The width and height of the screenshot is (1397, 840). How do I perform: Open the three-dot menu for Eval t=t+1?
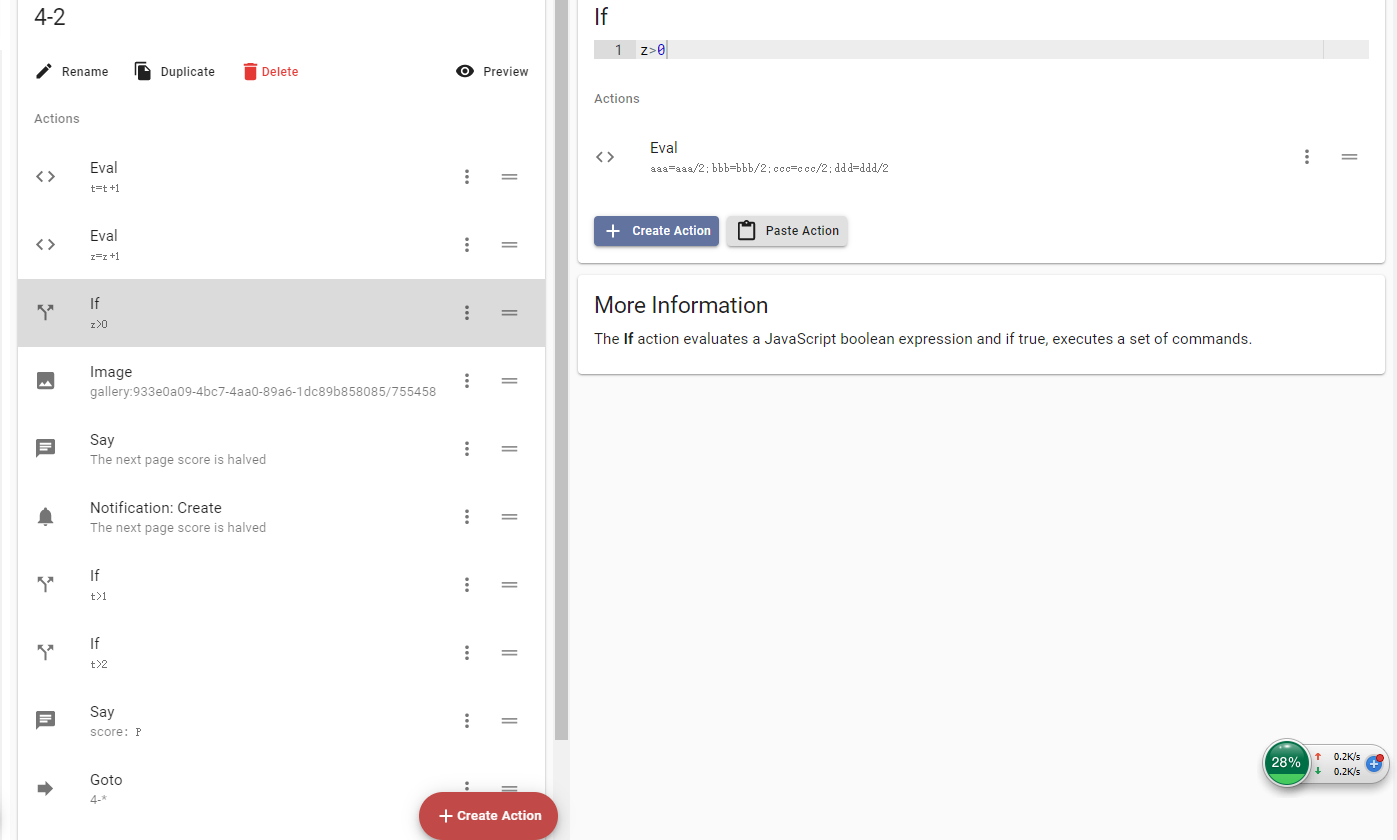466,177
